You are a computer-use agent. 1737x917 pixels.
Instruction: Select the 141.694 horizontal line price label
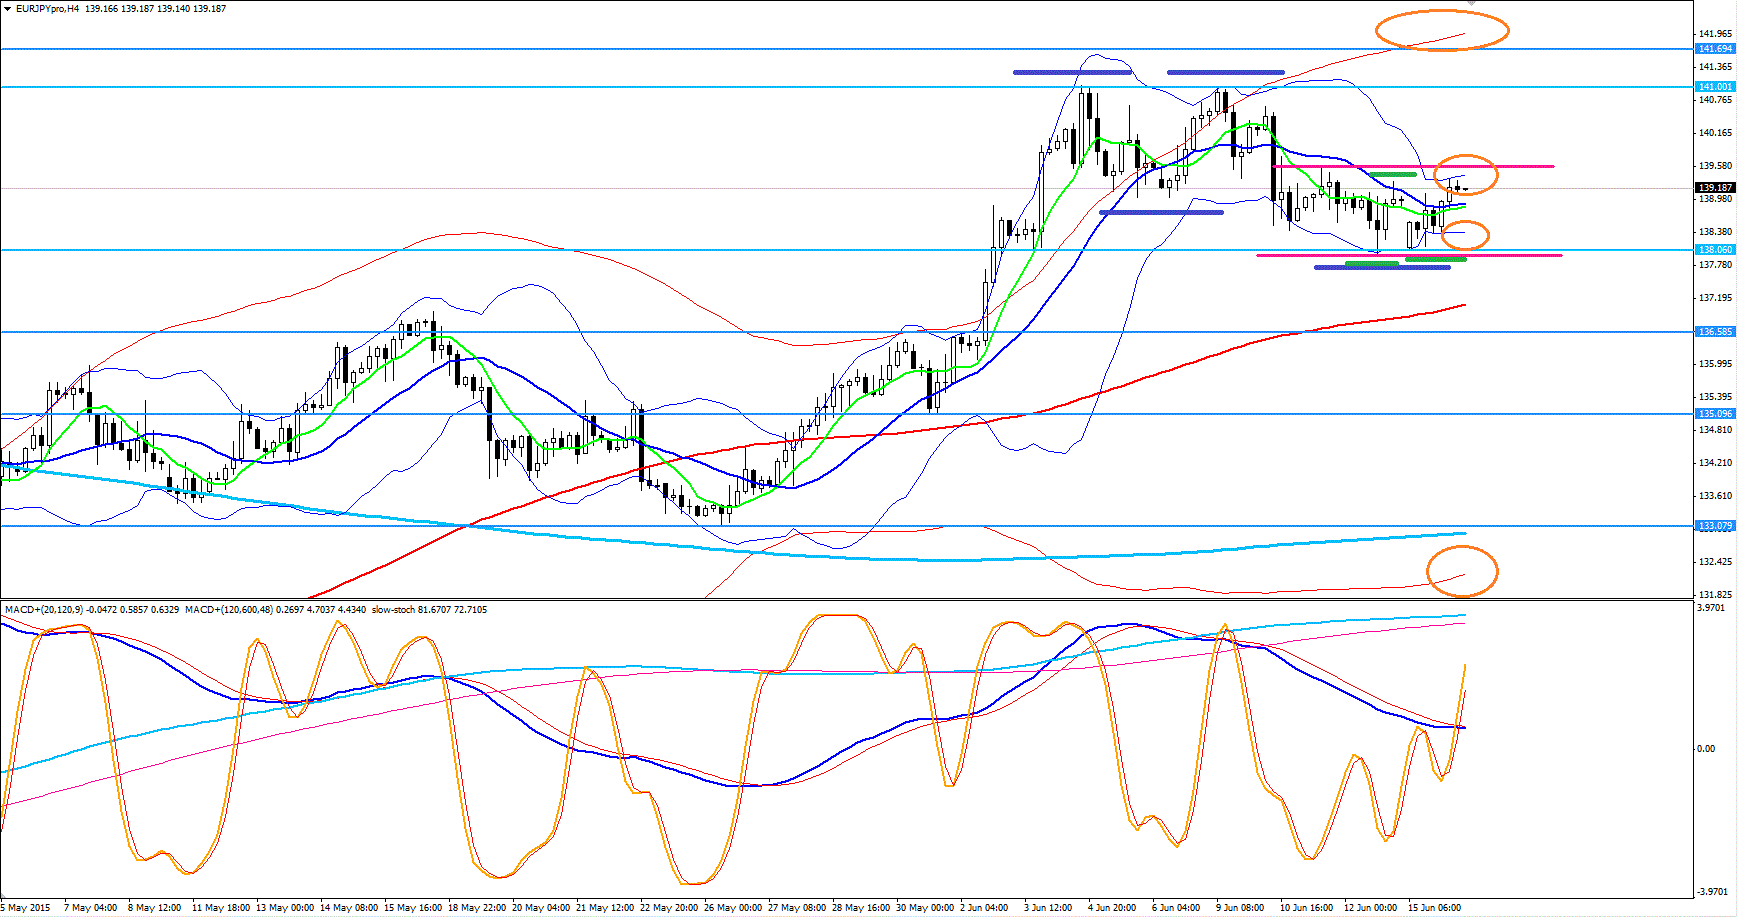[1715, 49]
